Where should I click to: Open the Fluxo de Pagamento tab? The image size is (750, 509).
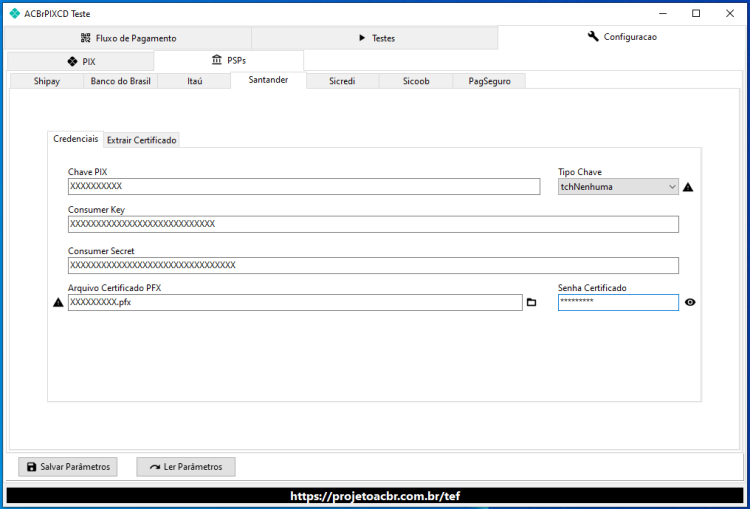128,38
